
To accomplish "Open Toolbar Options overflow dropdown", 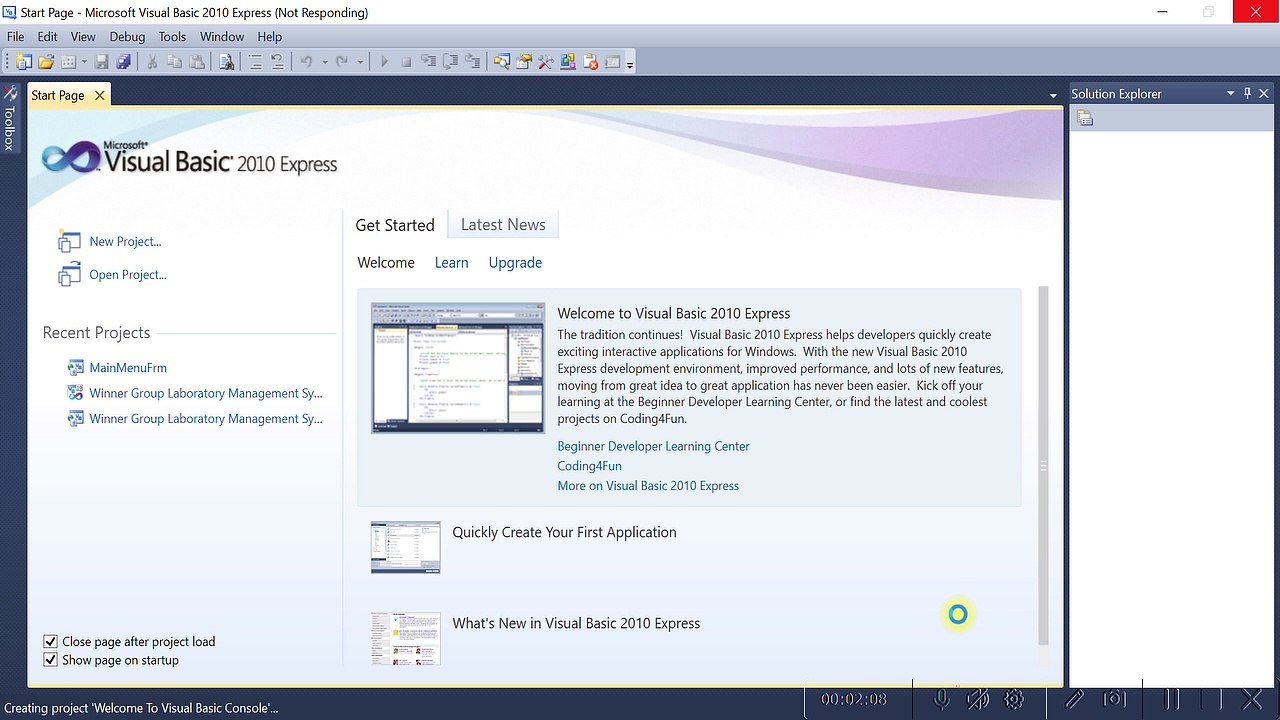I will click(x=629, y=64).
